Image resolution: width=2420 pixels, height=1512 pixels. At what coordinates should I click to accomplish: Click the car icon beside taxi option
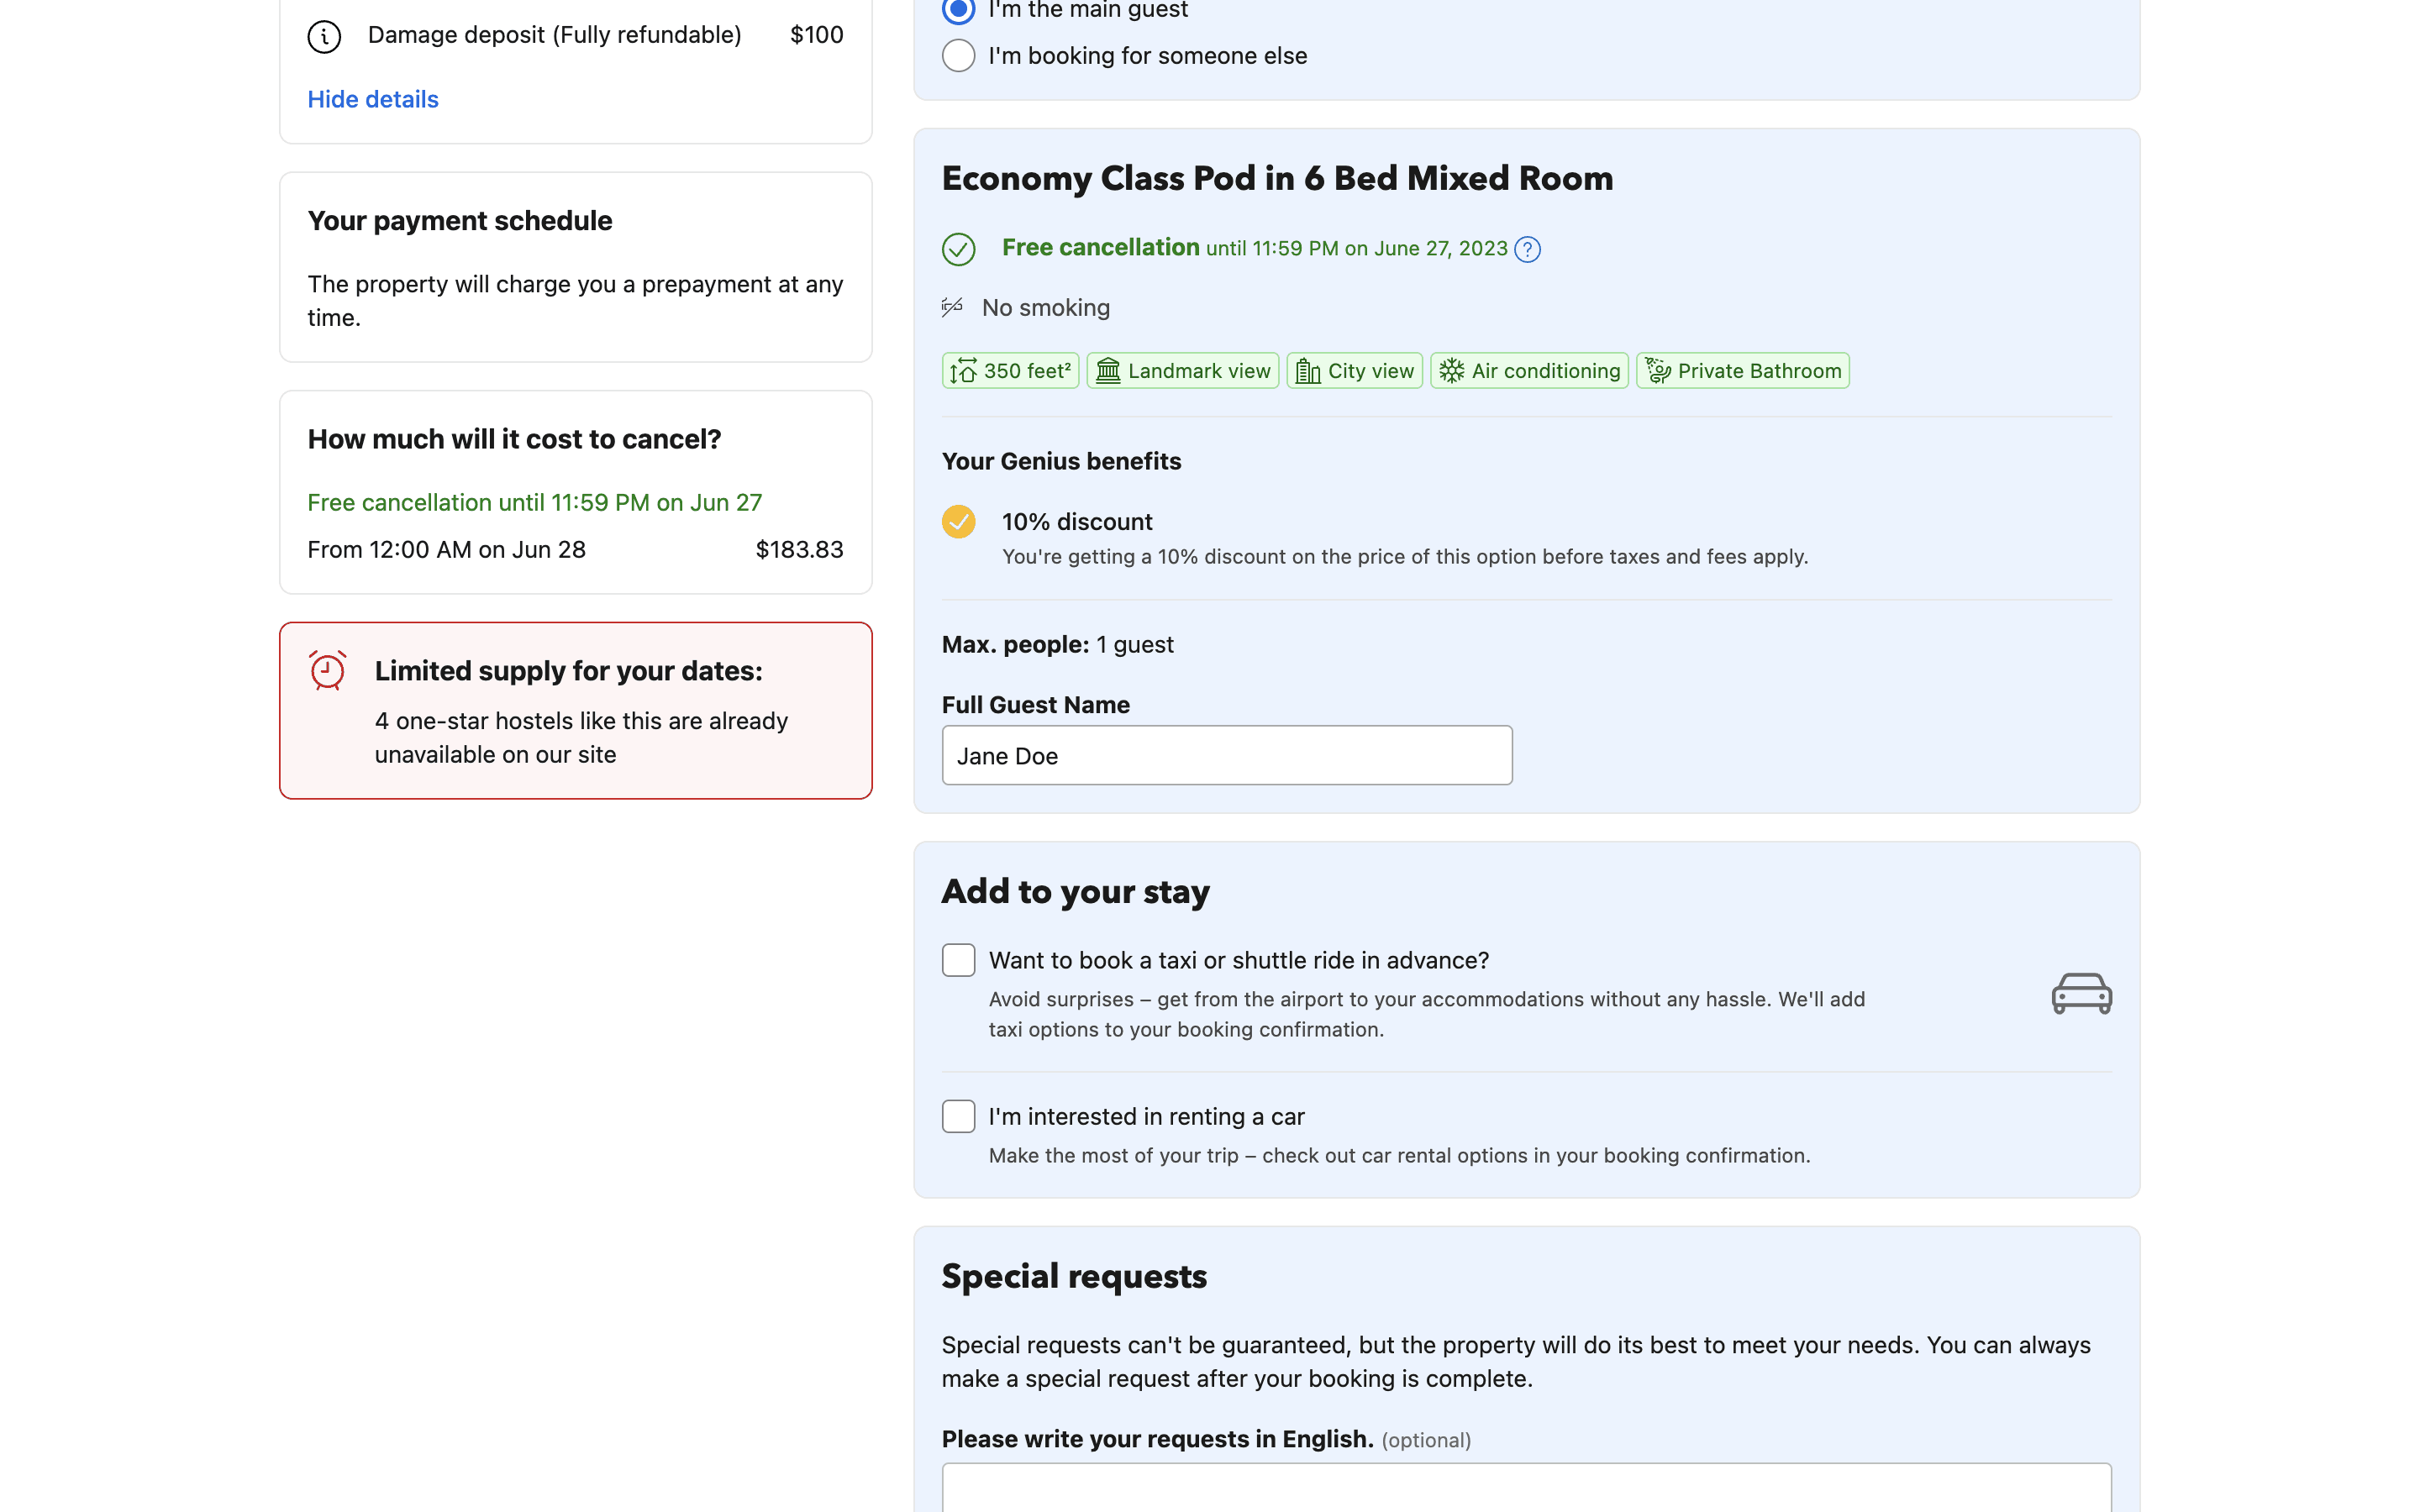pyautogui.click(x=2081, y=993)
